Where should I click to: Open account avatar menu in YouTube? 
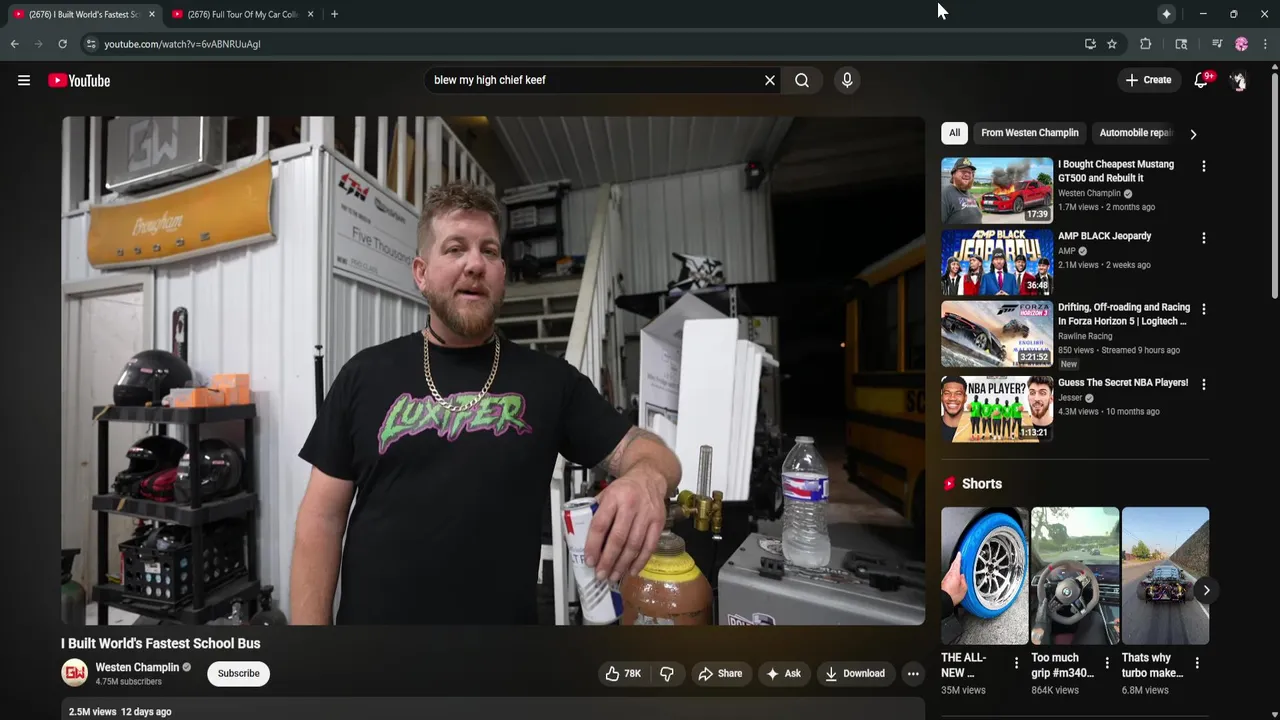1238,81
